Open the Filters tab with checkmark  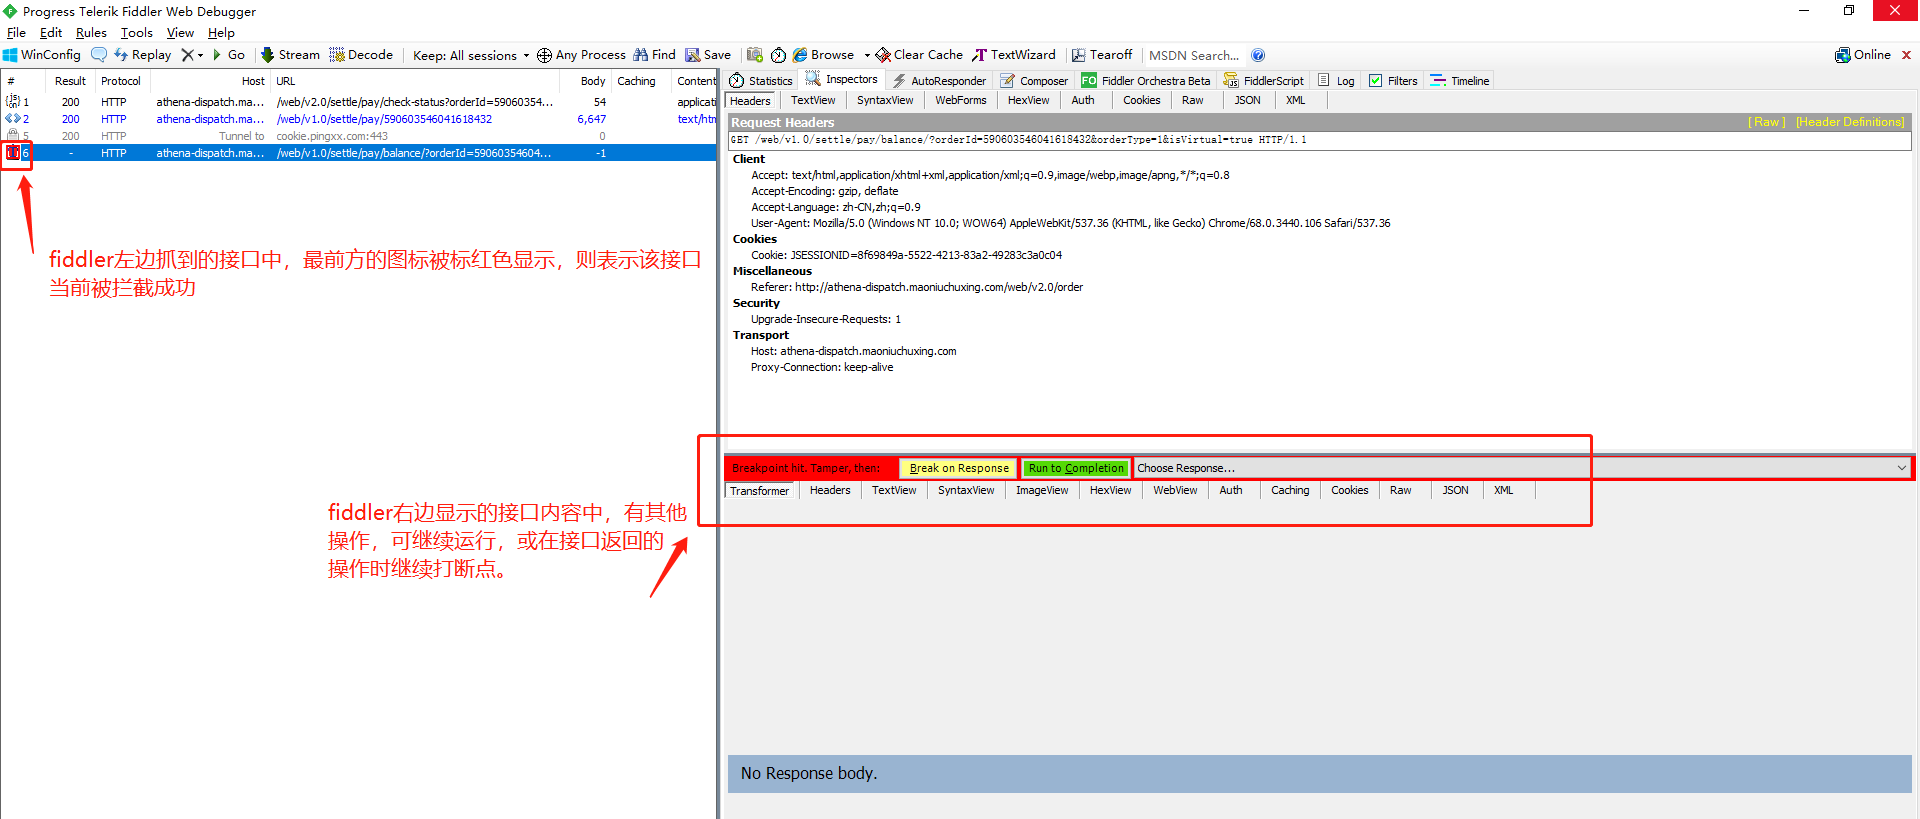(x=1393, y=81)
